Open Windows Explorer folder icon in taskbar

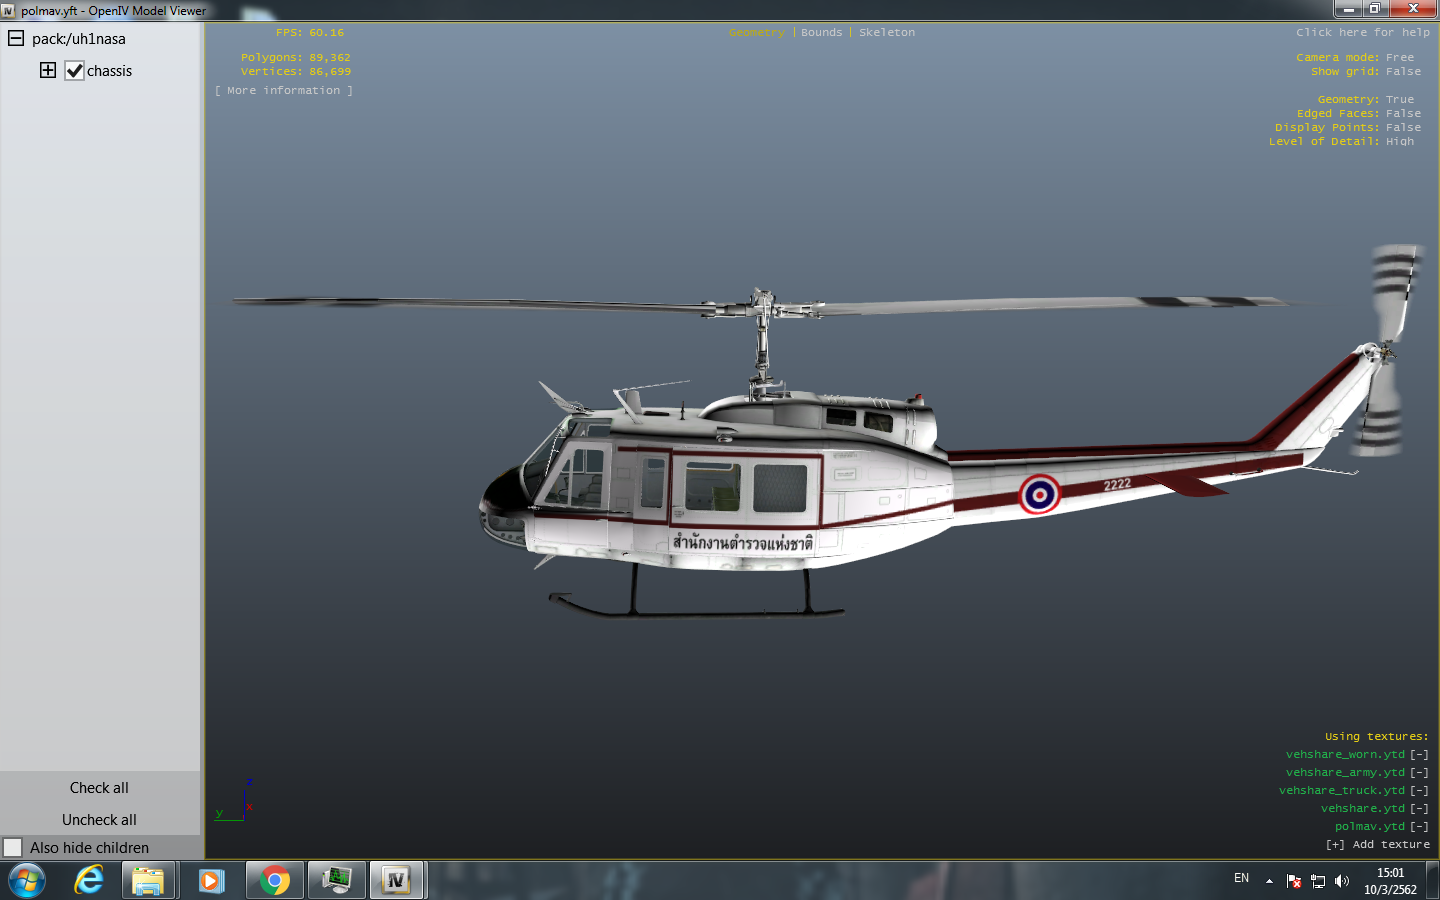[x=149, y=881]
